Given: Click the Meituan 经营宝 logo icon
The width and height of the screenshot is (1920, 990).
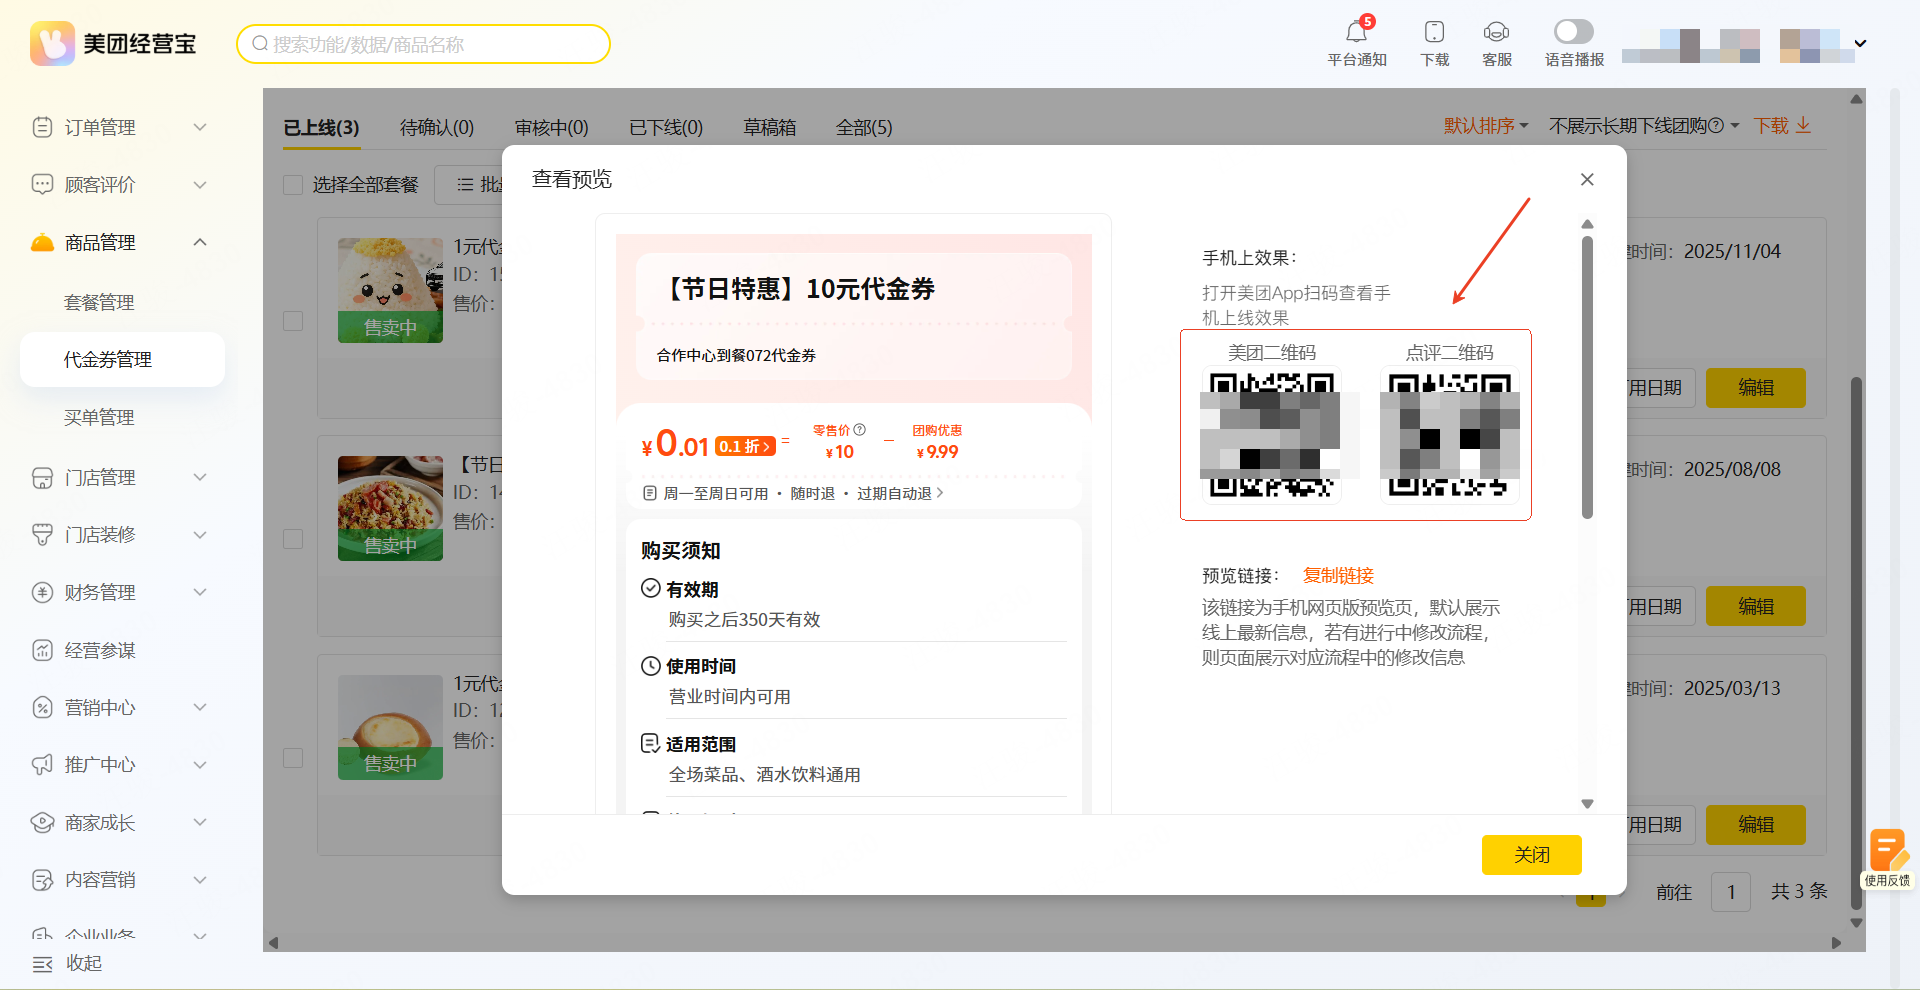Looking at the screenshot, I should pyautogui.click(x=52, y=44).
